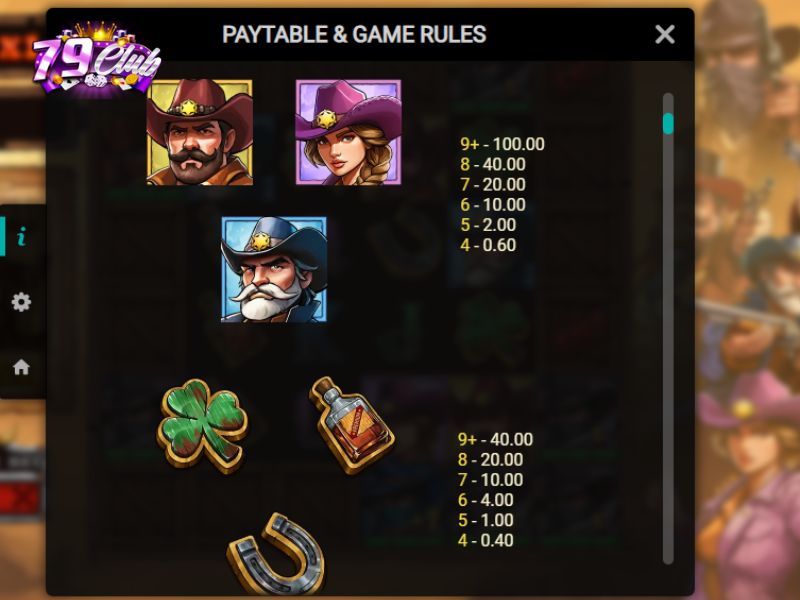Open the settings gear in sidebar
Screen dimensions: 800x600
click(21, 302)
